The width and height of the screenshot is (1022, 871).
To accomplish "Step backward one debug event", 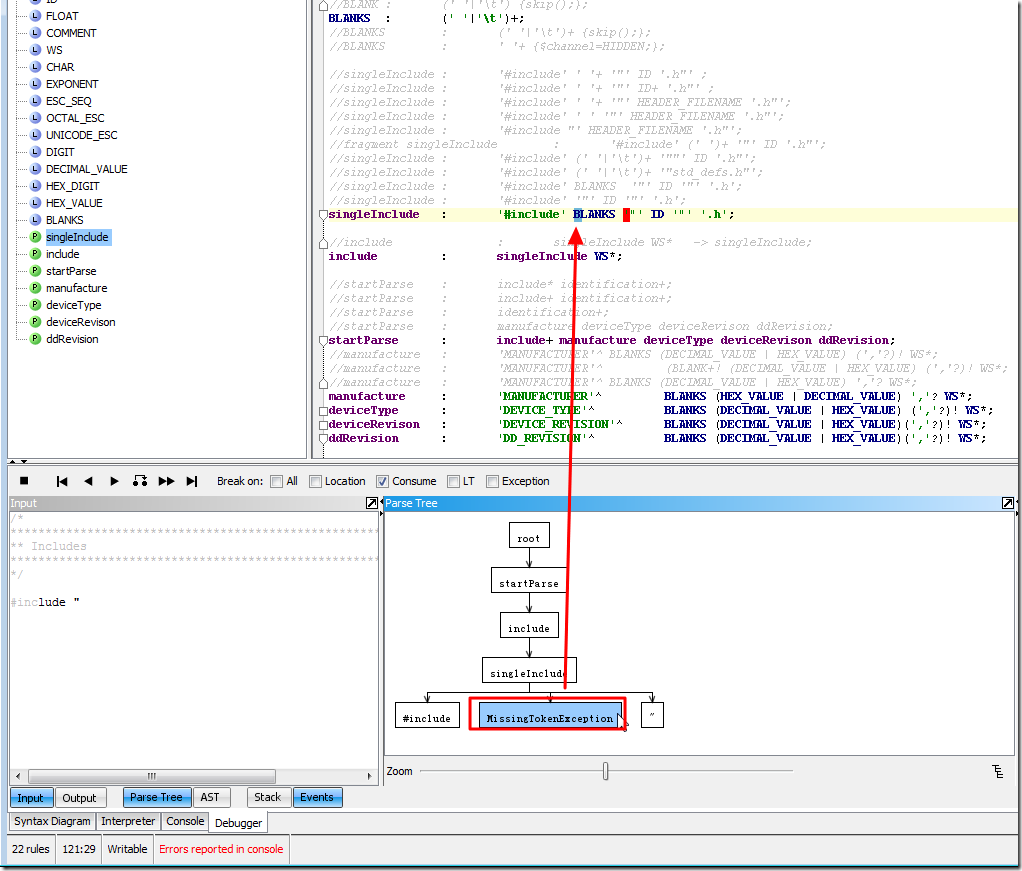I will (x=88, y=481).
